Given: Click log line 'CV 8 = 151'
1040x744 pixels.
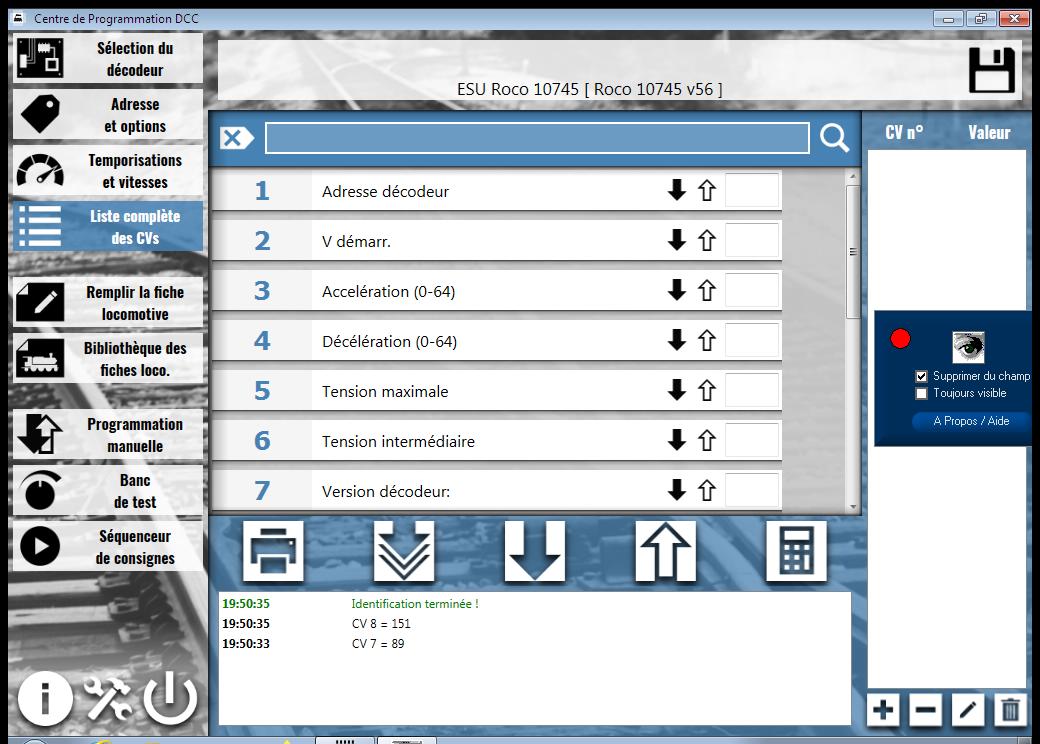Looking at the screenshot, I should tap(381, 623).
